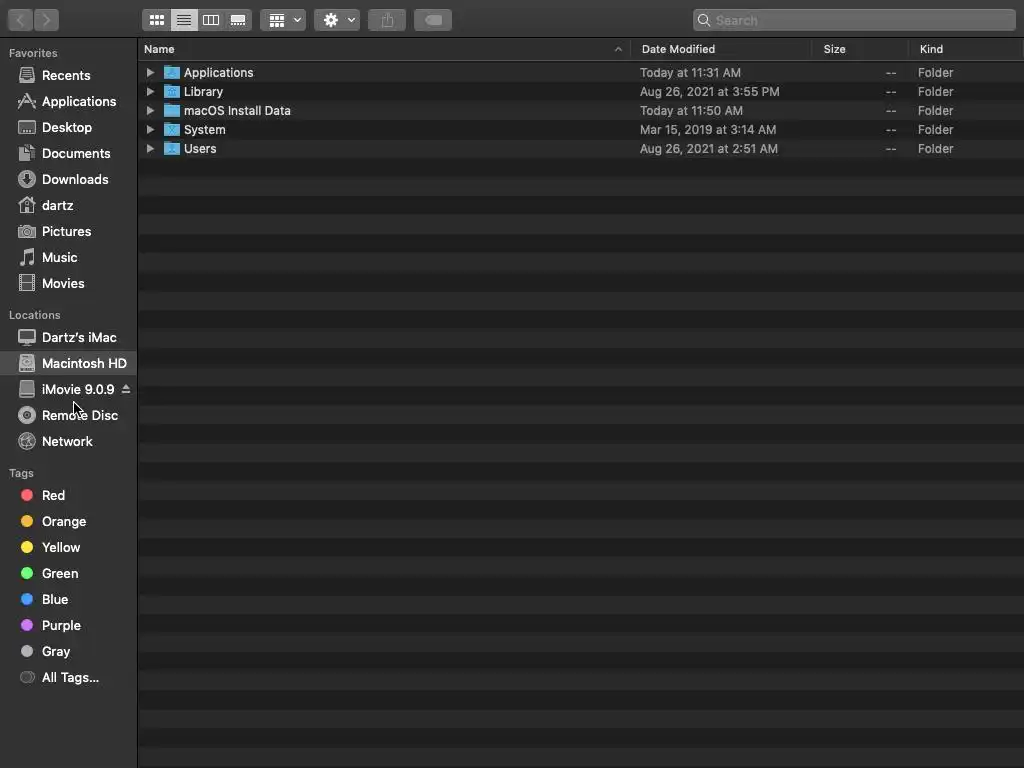1024x768 pixels.
Task: Open the dartz home folder
Action: [x=68, y=206]
